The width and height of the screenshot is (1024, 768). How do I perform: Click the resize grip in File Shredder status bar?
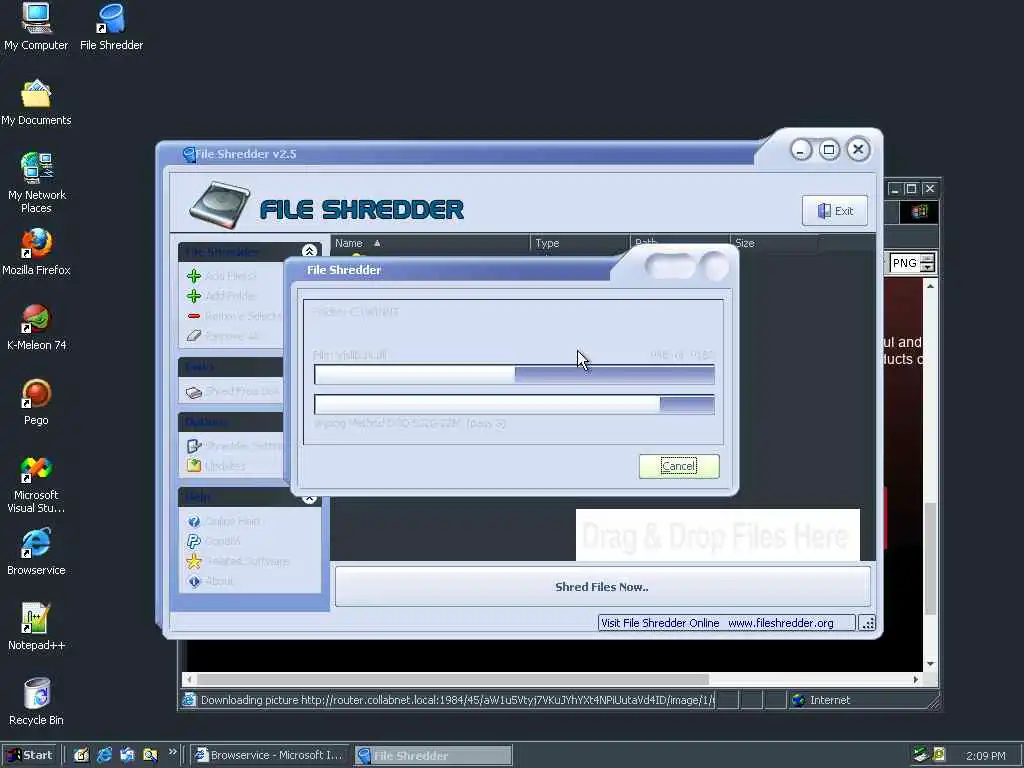tap(867, 623)
